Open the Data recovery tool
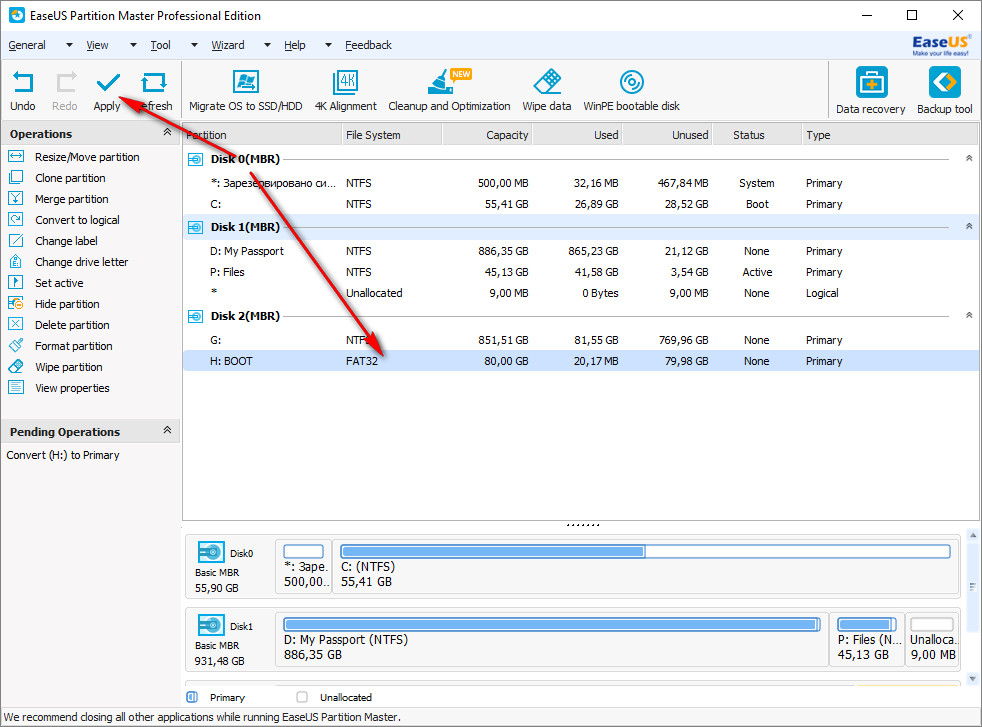 [x=871, y=91]
